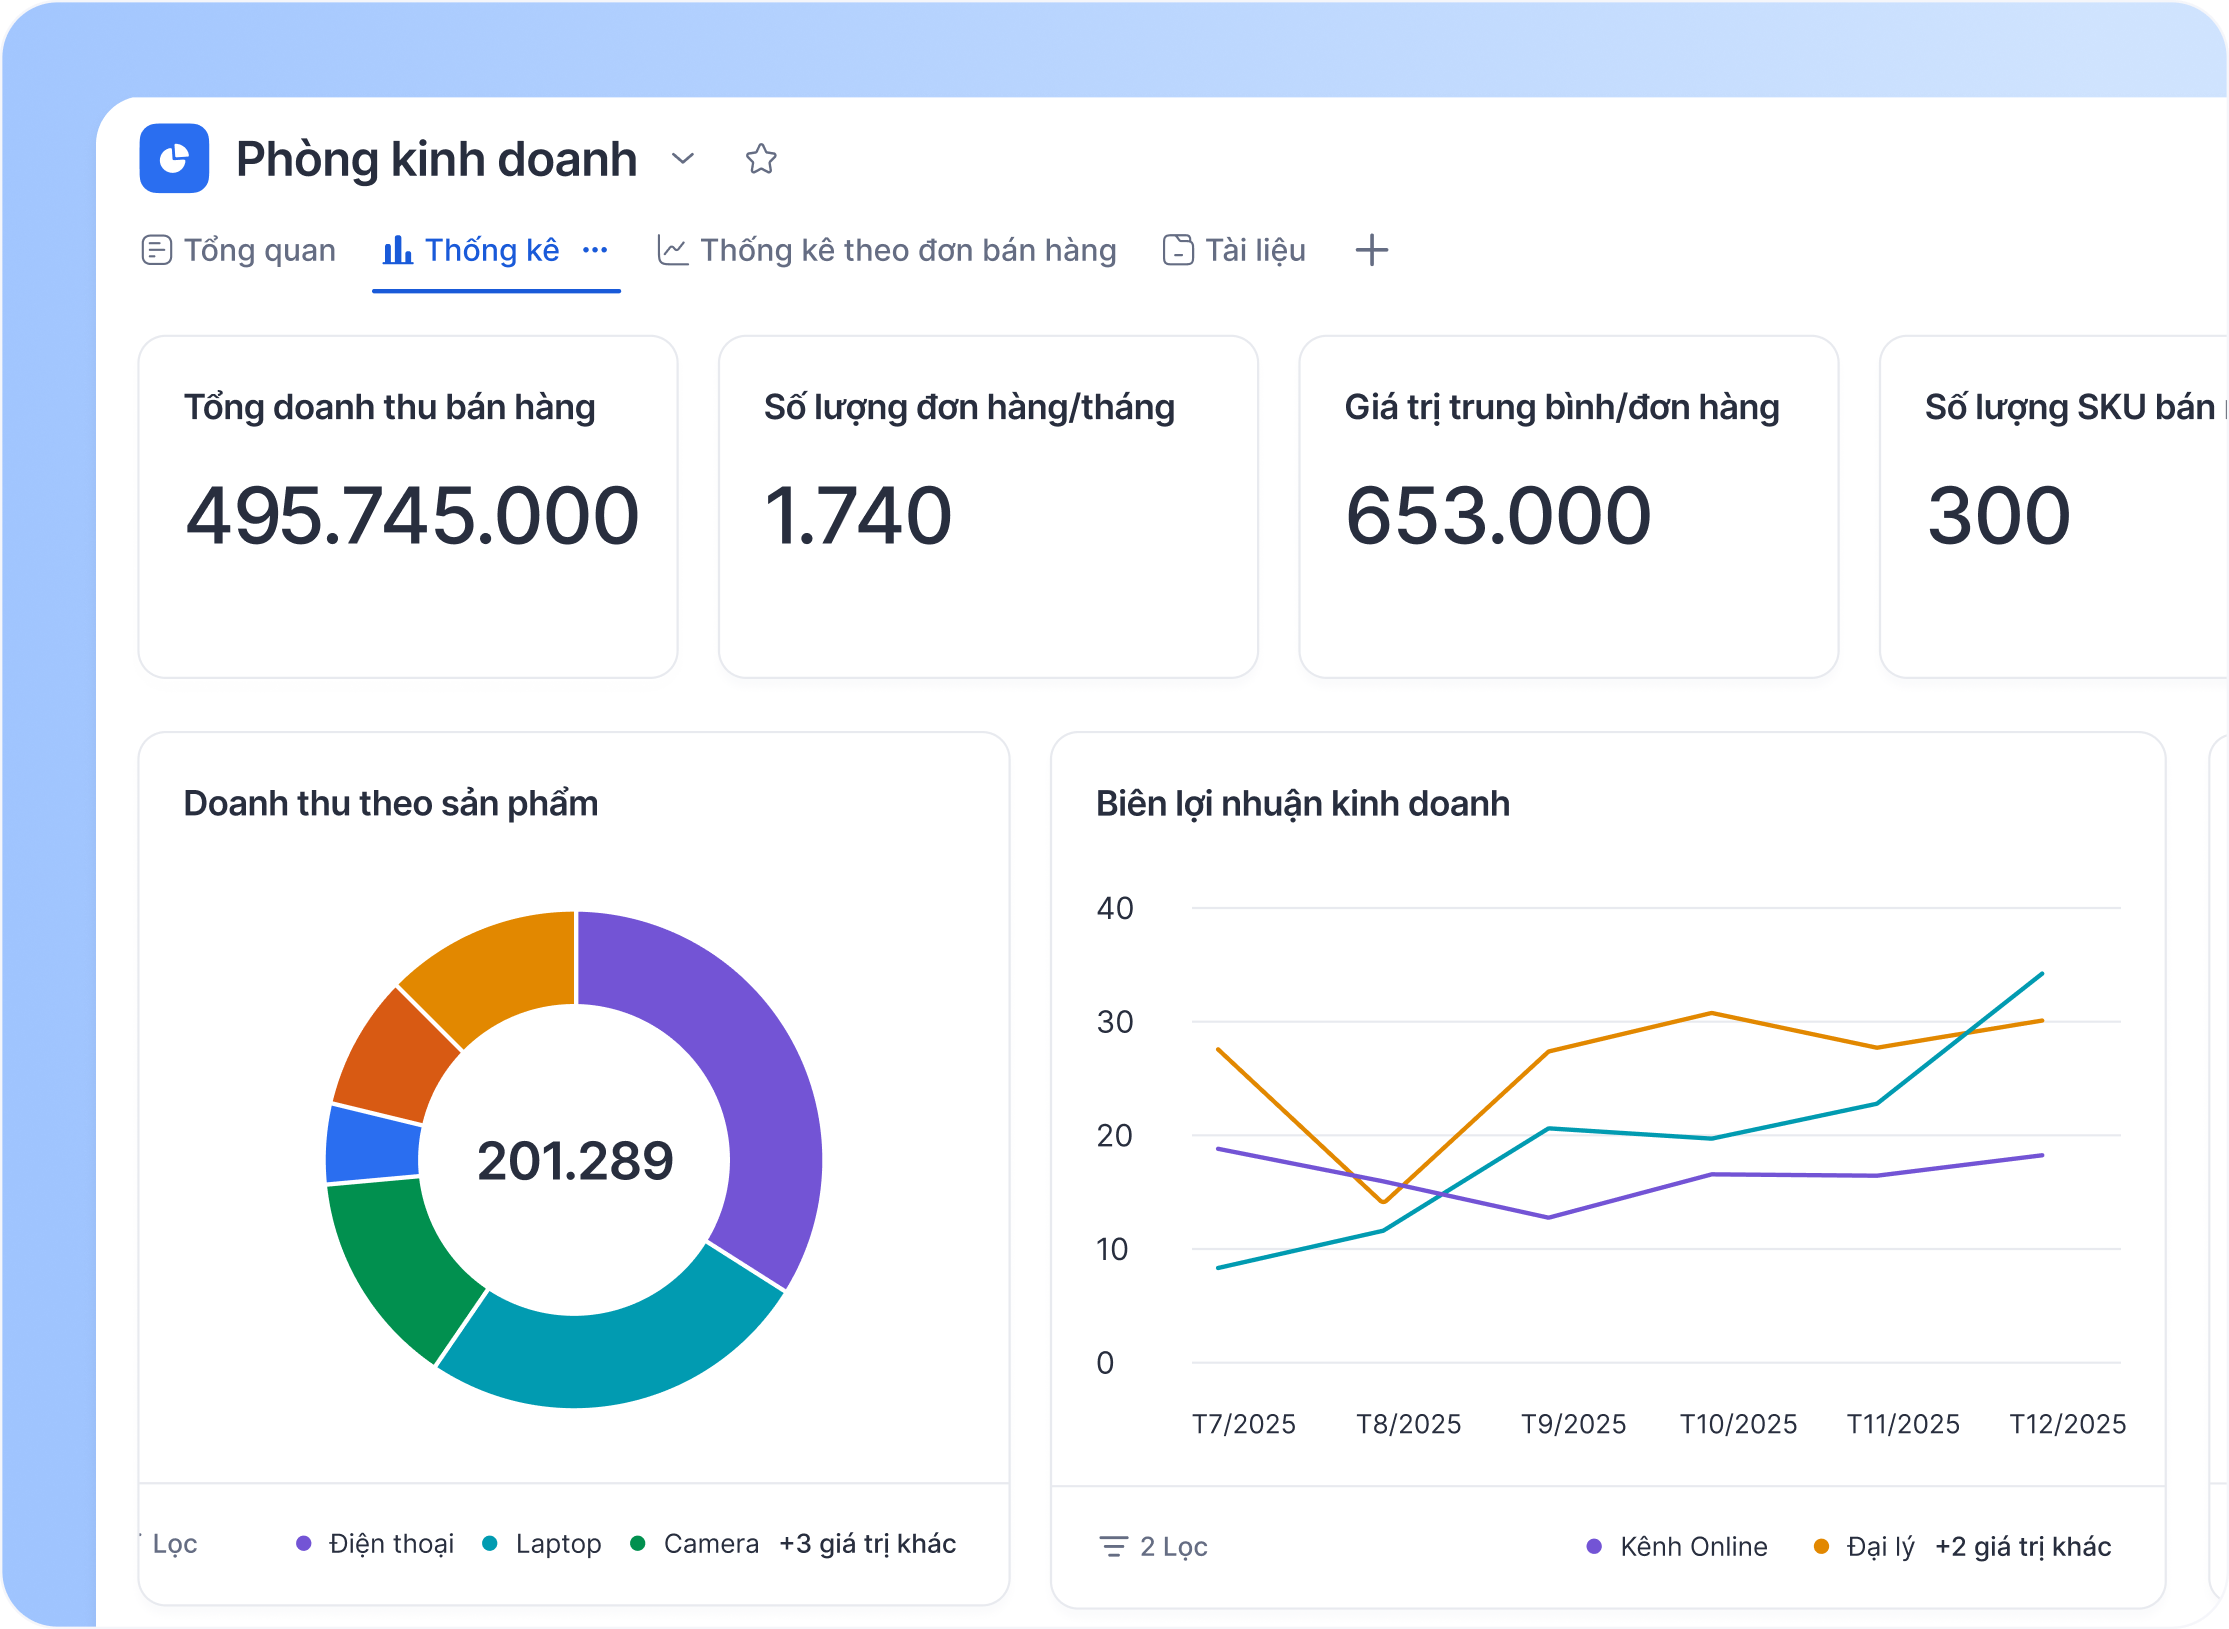Open the Tổng quan tab
Screen dimensions: 2229x1629
point(239,250)
